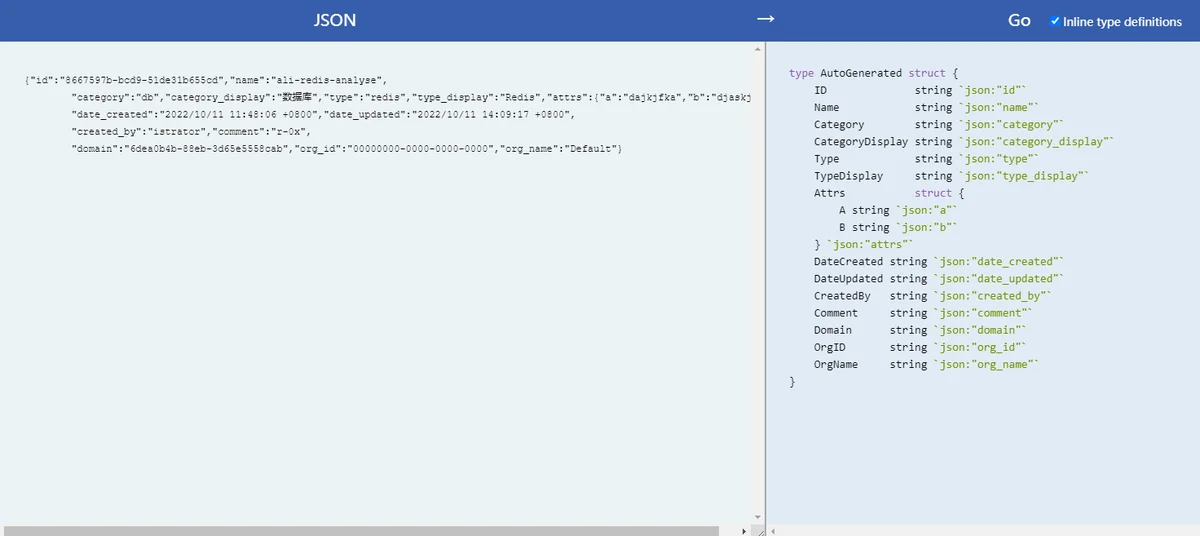Screen dimensions: 1200x536
Task: Click the type AutoGenerated struct line
Action: tap(874, 73)
